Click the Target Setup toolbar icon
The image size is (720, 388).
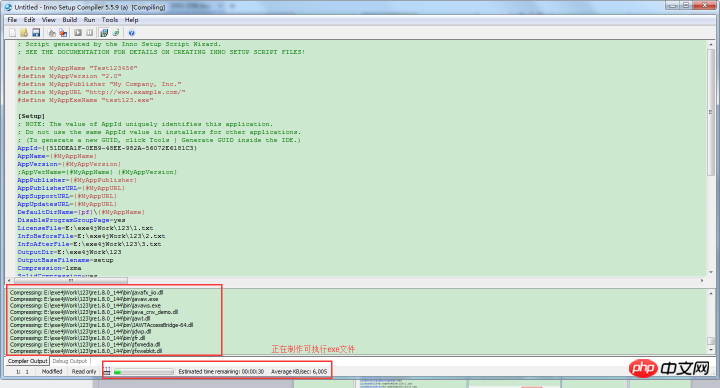(104, 33)
